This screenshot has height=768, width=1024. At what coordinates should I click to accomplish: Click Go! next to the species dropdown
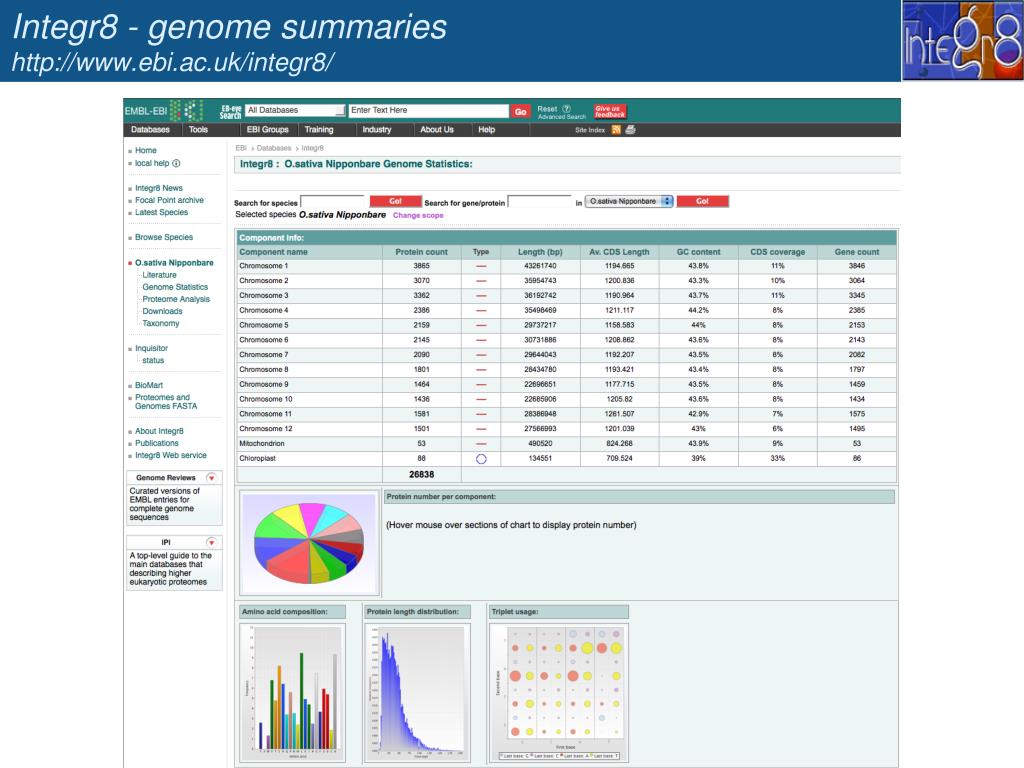pyautogui.click(x=702, y=201)
